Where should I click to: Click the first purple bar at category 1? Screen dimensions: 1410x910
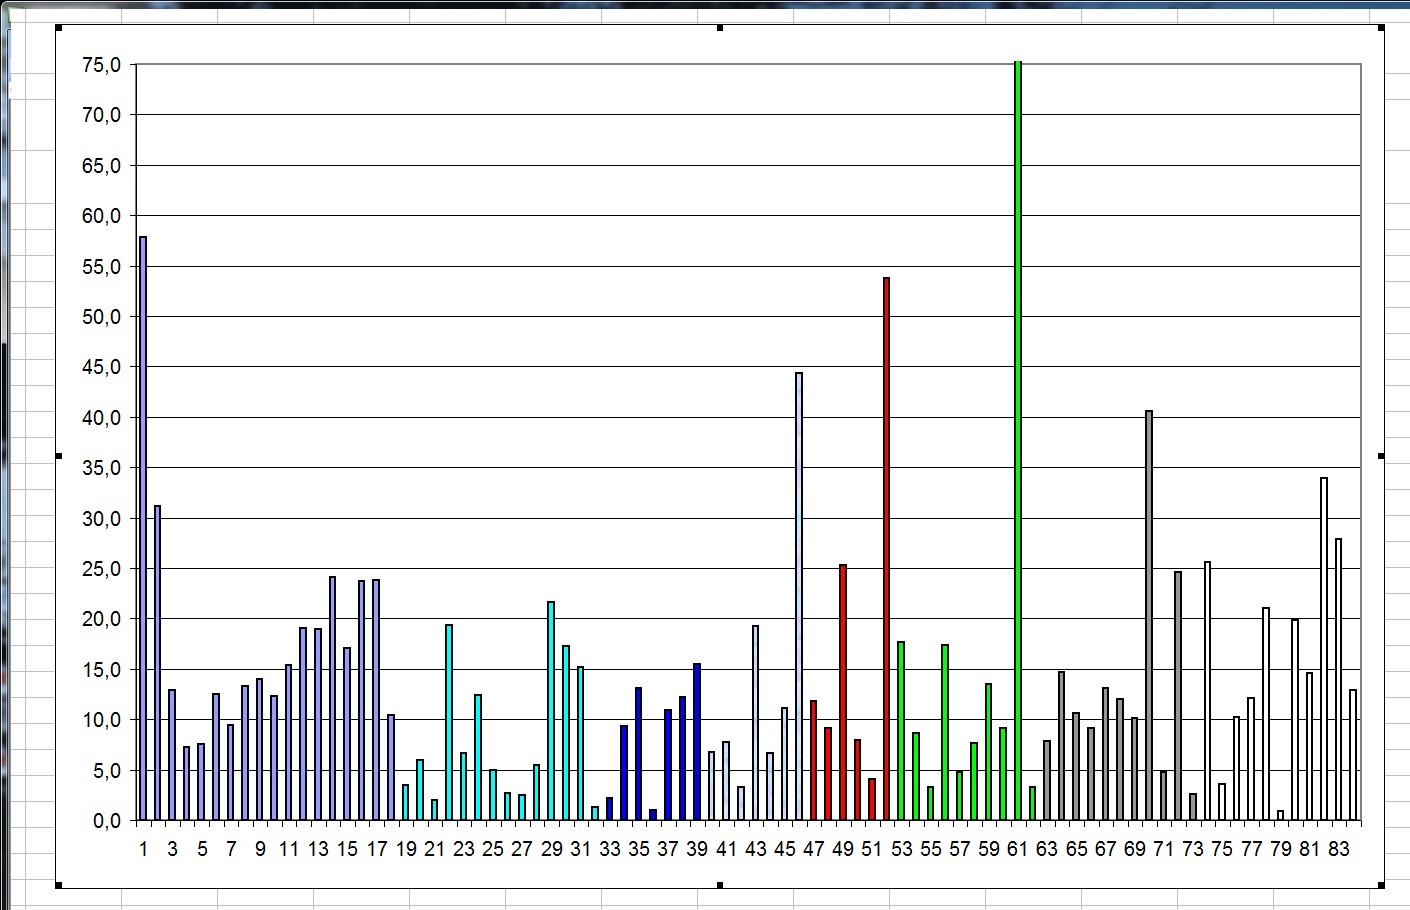click(143, 530)
